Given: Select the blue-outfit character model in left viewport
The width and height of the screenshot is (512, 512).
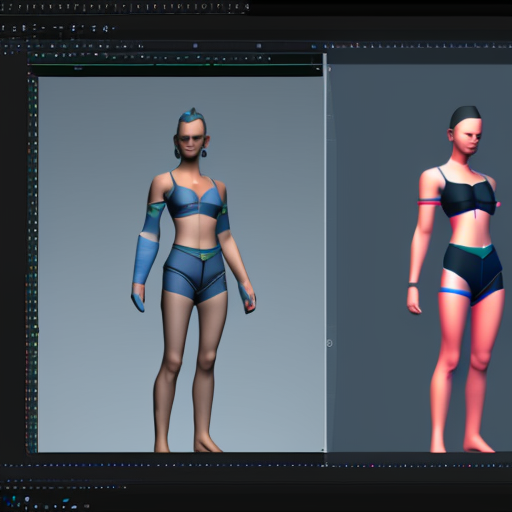Looking at the screenshot, I should [193, 280].
